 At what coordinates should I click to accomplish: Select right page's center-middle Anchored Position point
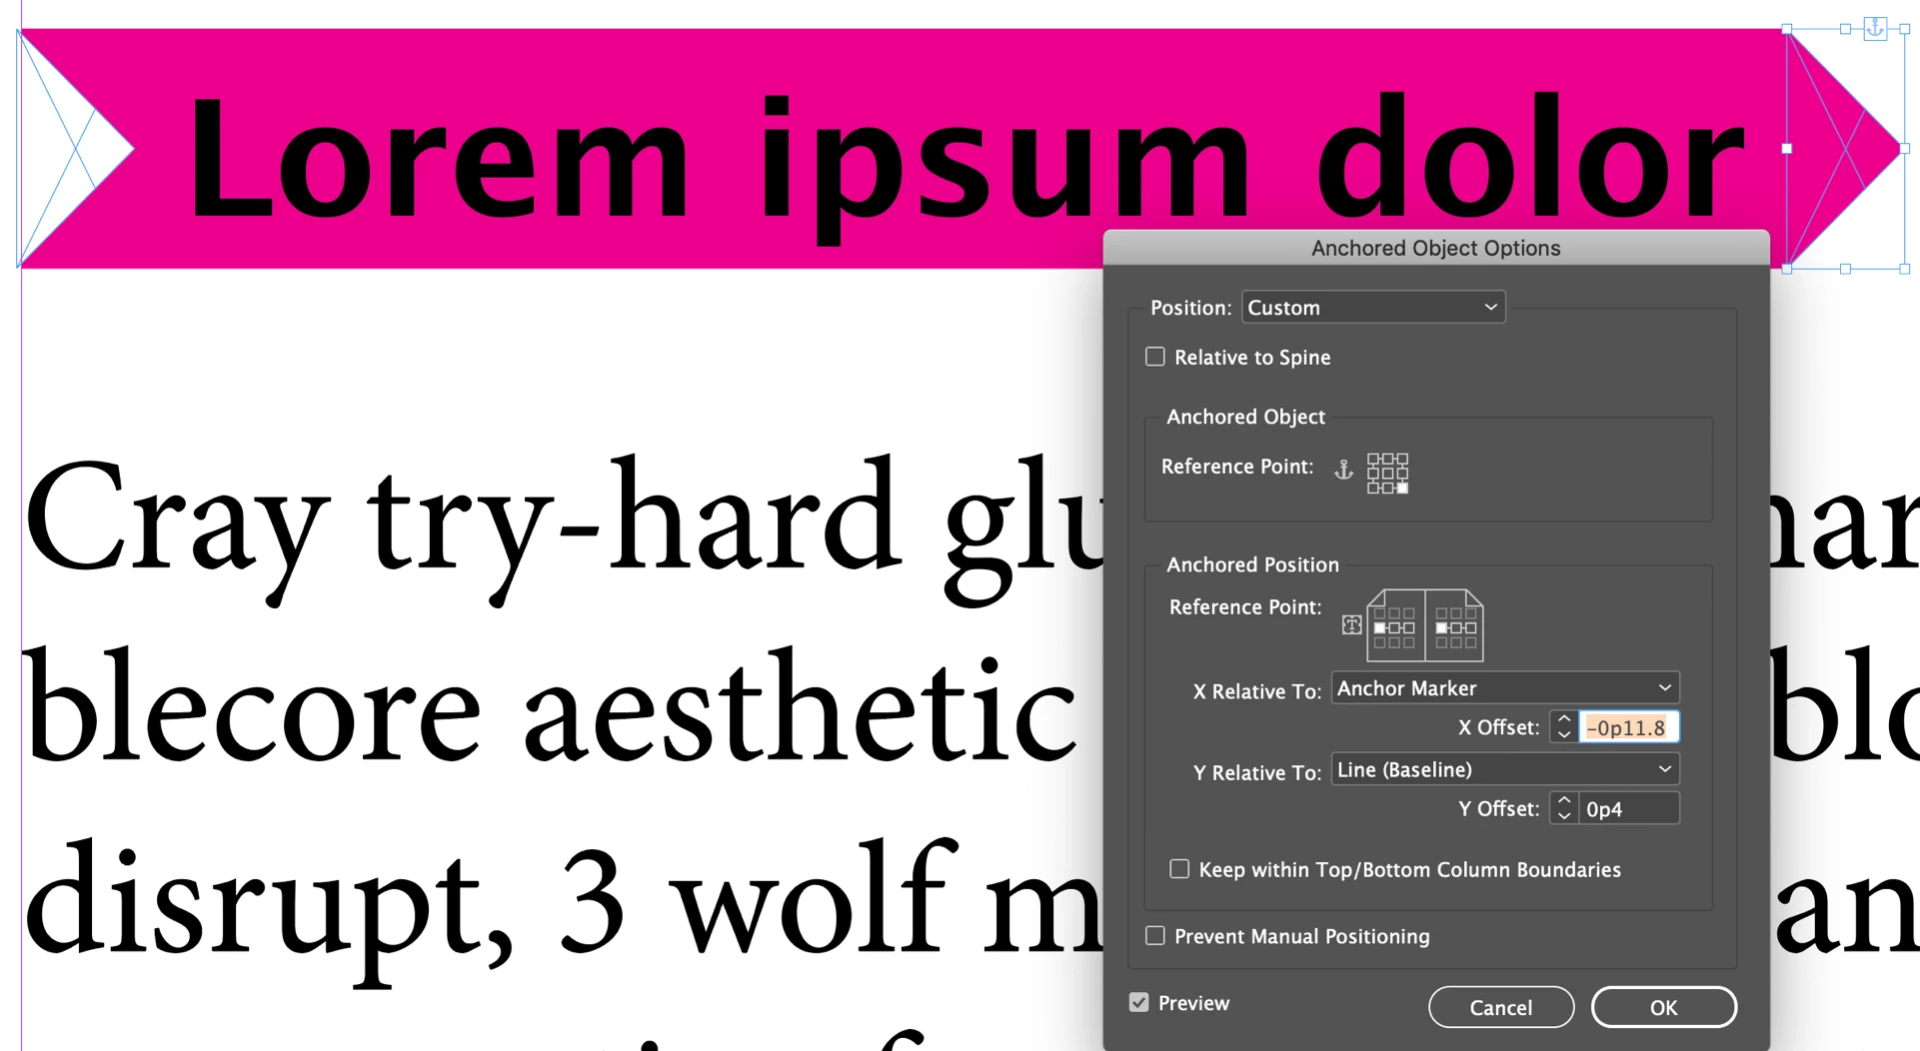(1456, 628)
